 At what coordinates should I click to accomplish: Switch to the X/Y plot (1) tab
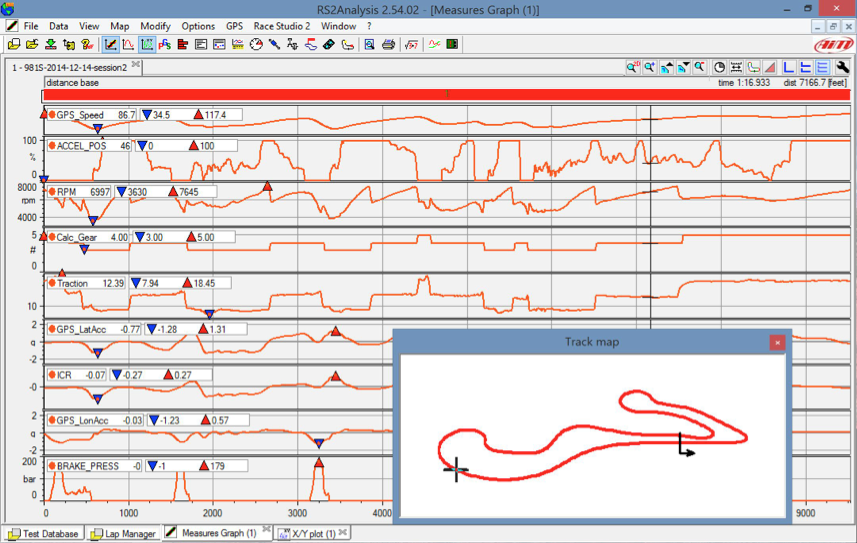tap(312, 534)
